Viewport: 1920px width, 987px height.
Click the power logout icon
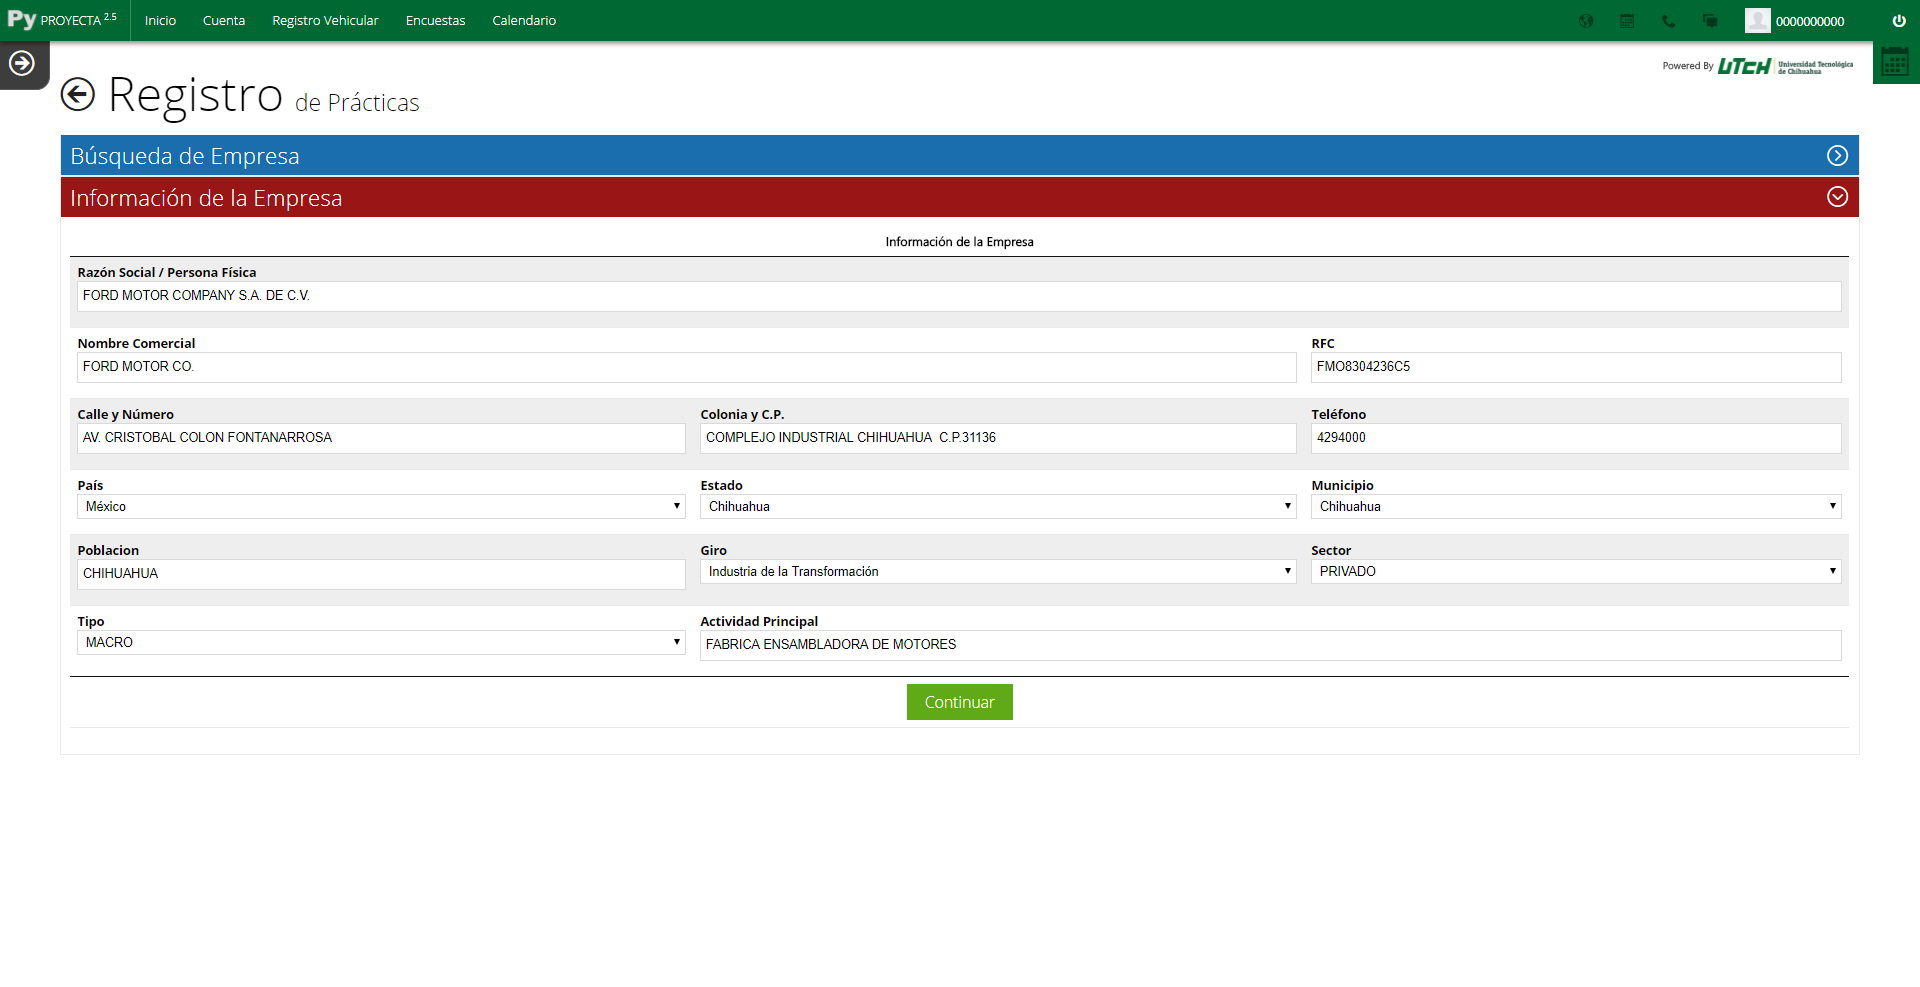pyautogui.click(x=1899, y=21)
